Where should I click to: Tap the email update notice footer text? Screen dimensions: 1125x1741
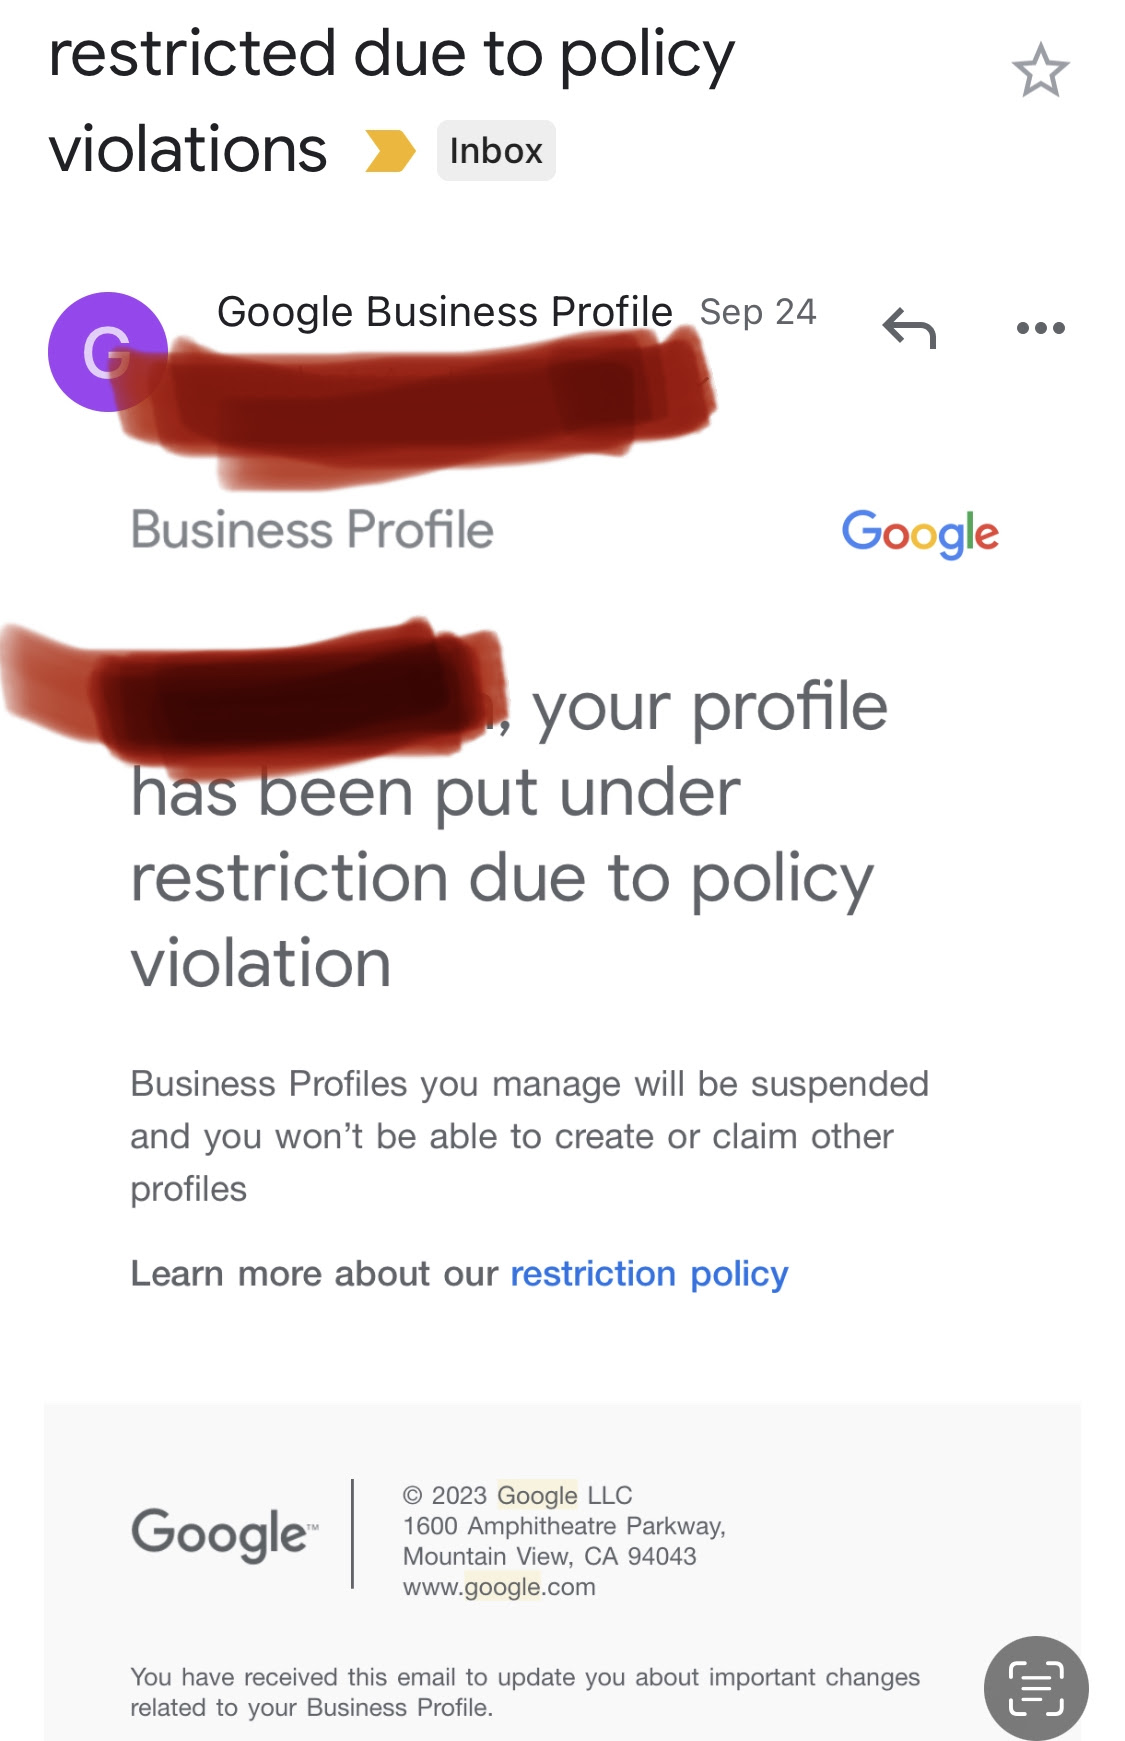525,1692
